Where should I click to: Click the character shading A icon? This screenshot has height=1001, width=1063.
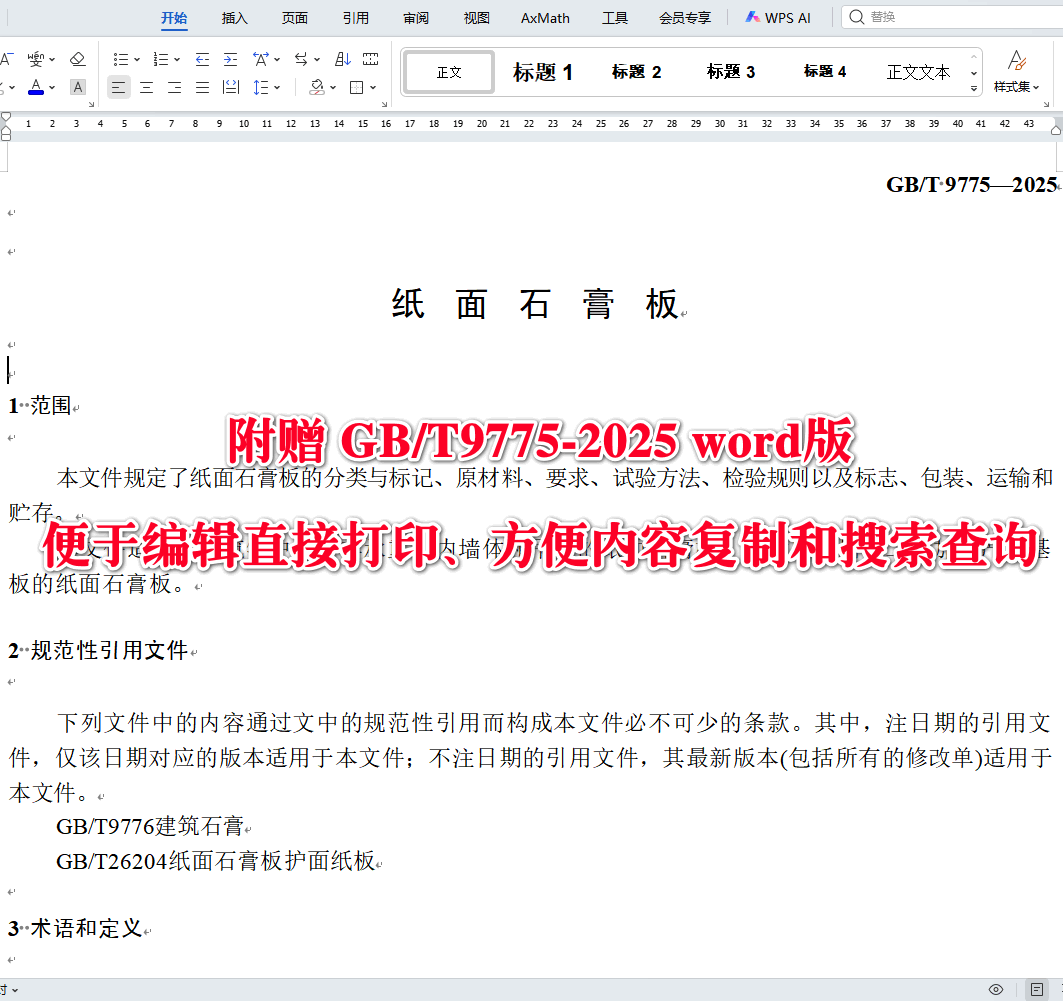(77, 88)
